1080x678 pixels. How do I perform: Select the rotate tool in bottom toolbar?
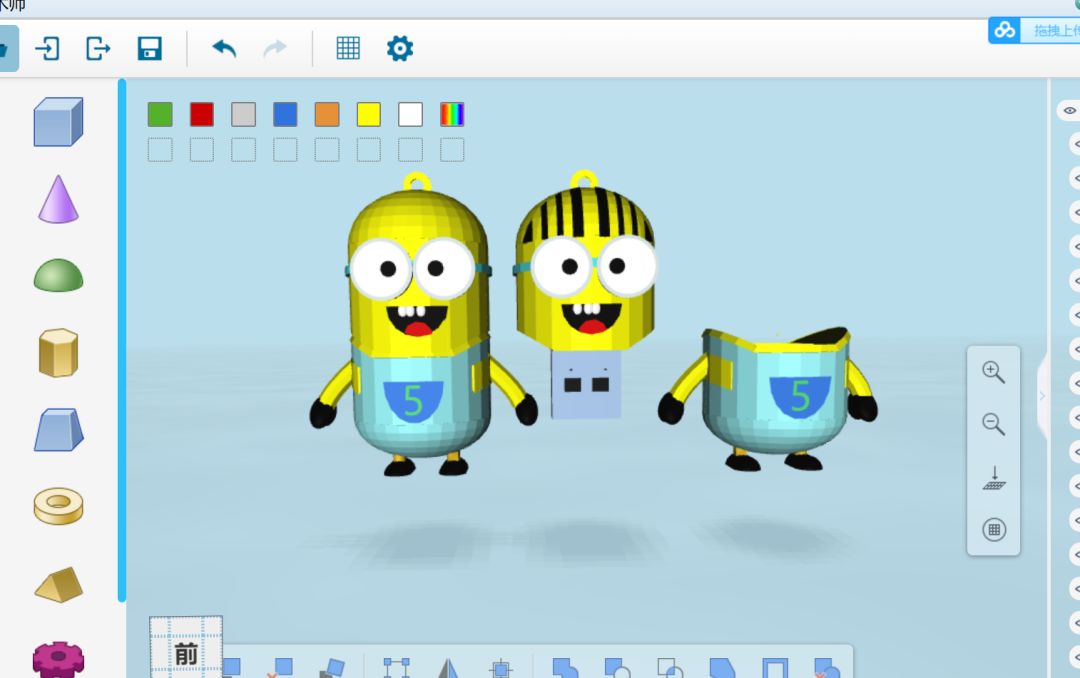point(333,668)
